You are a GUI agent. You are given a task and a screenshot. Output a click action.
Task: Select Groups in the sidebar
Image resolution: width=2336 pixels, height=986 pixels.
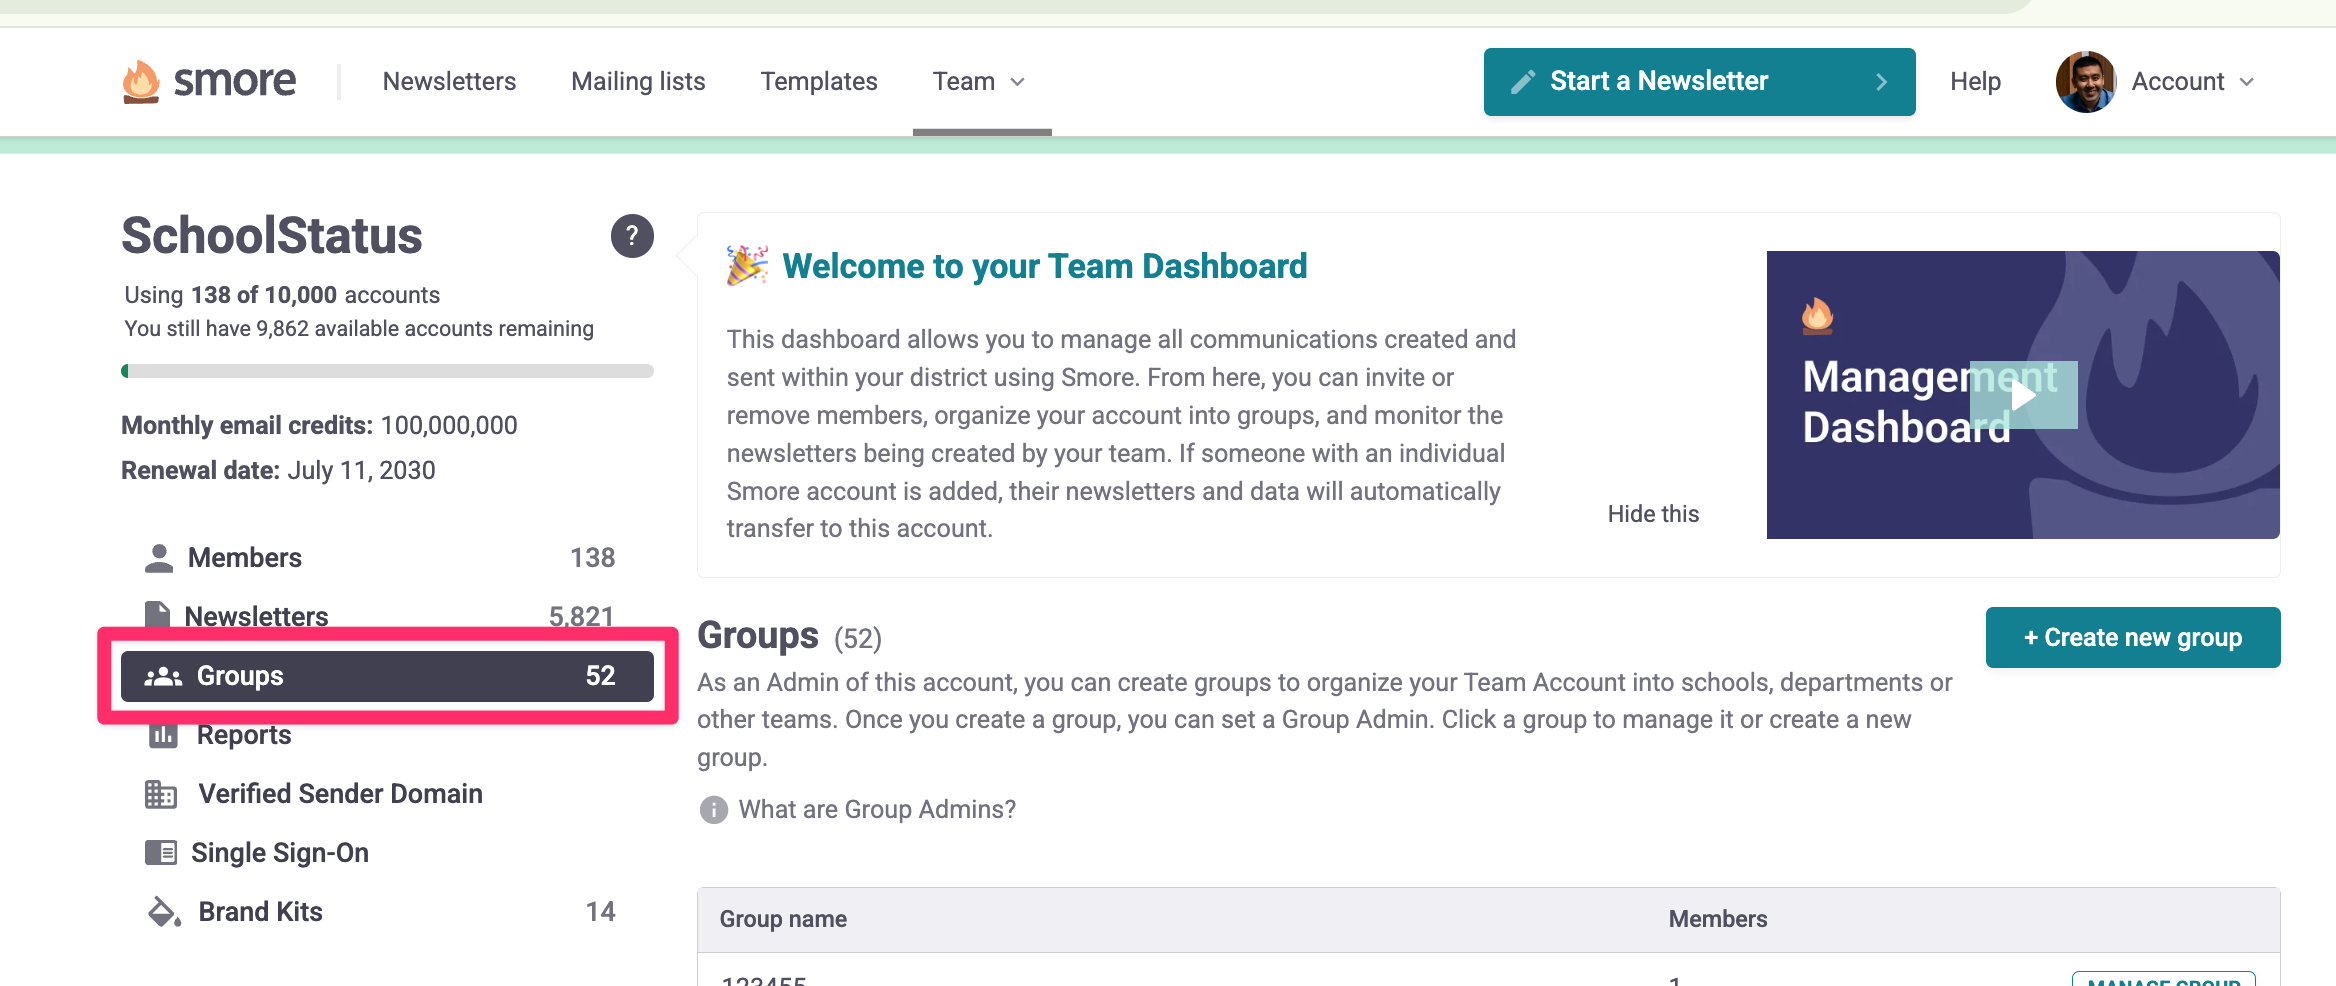(387, 676)
